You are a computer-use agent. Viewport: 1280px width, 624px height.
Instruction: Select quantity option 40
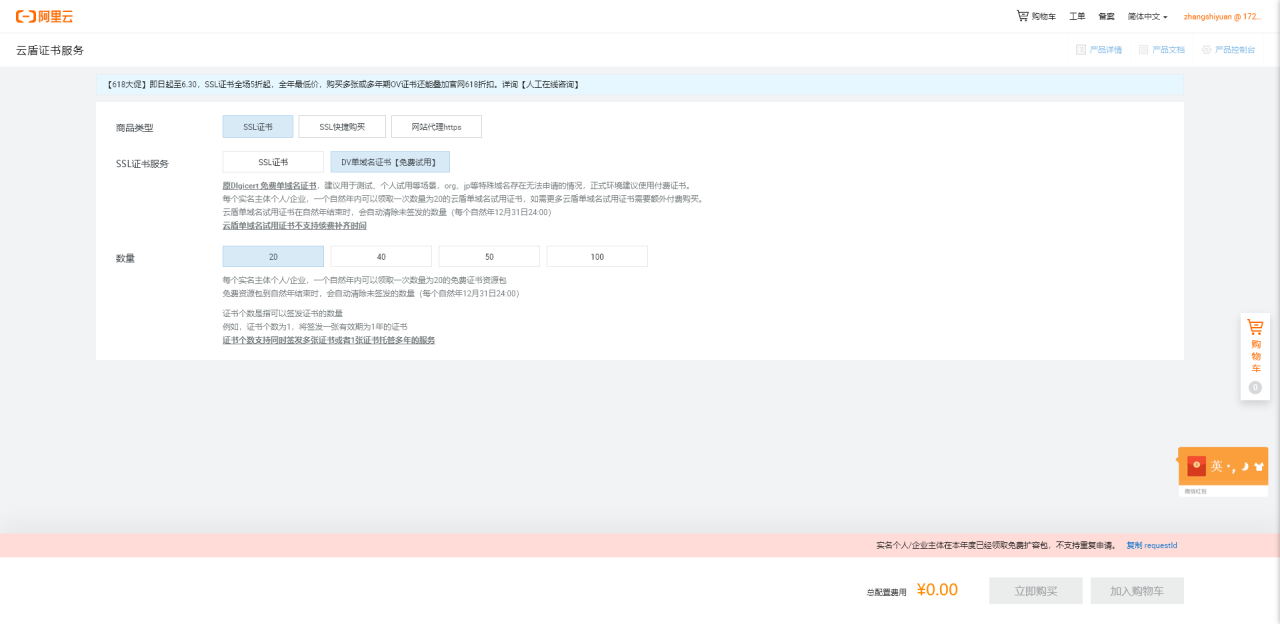click(x=381, y=256)
